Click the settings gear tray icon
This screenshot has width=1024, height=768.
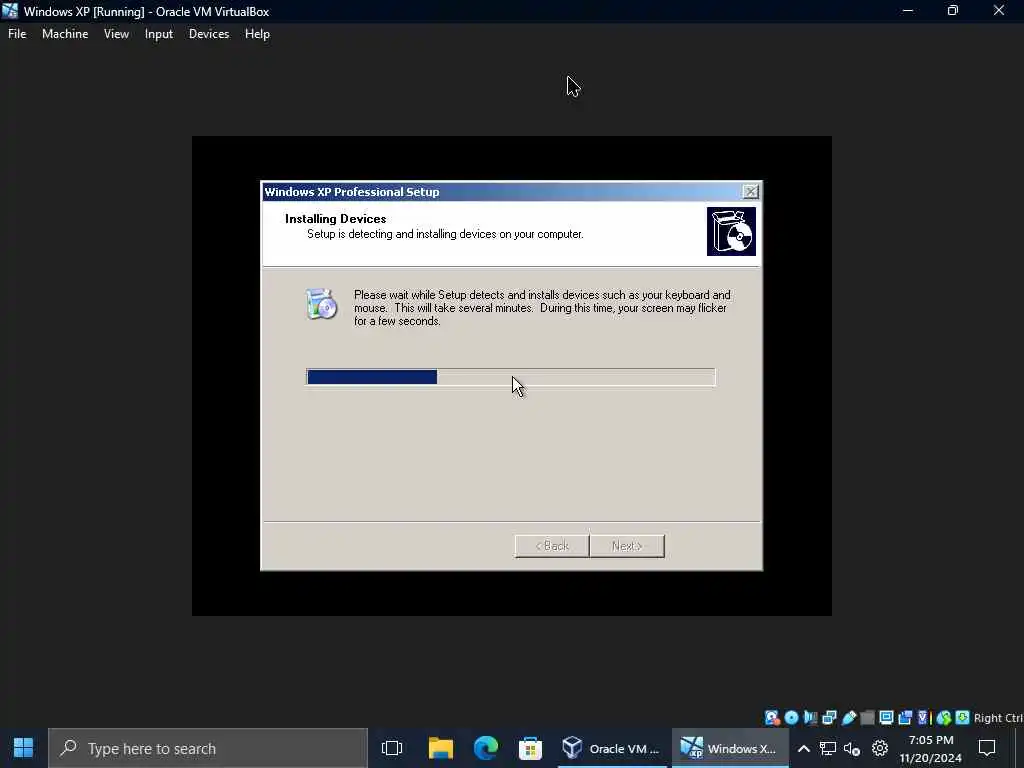tap(880, 748)
